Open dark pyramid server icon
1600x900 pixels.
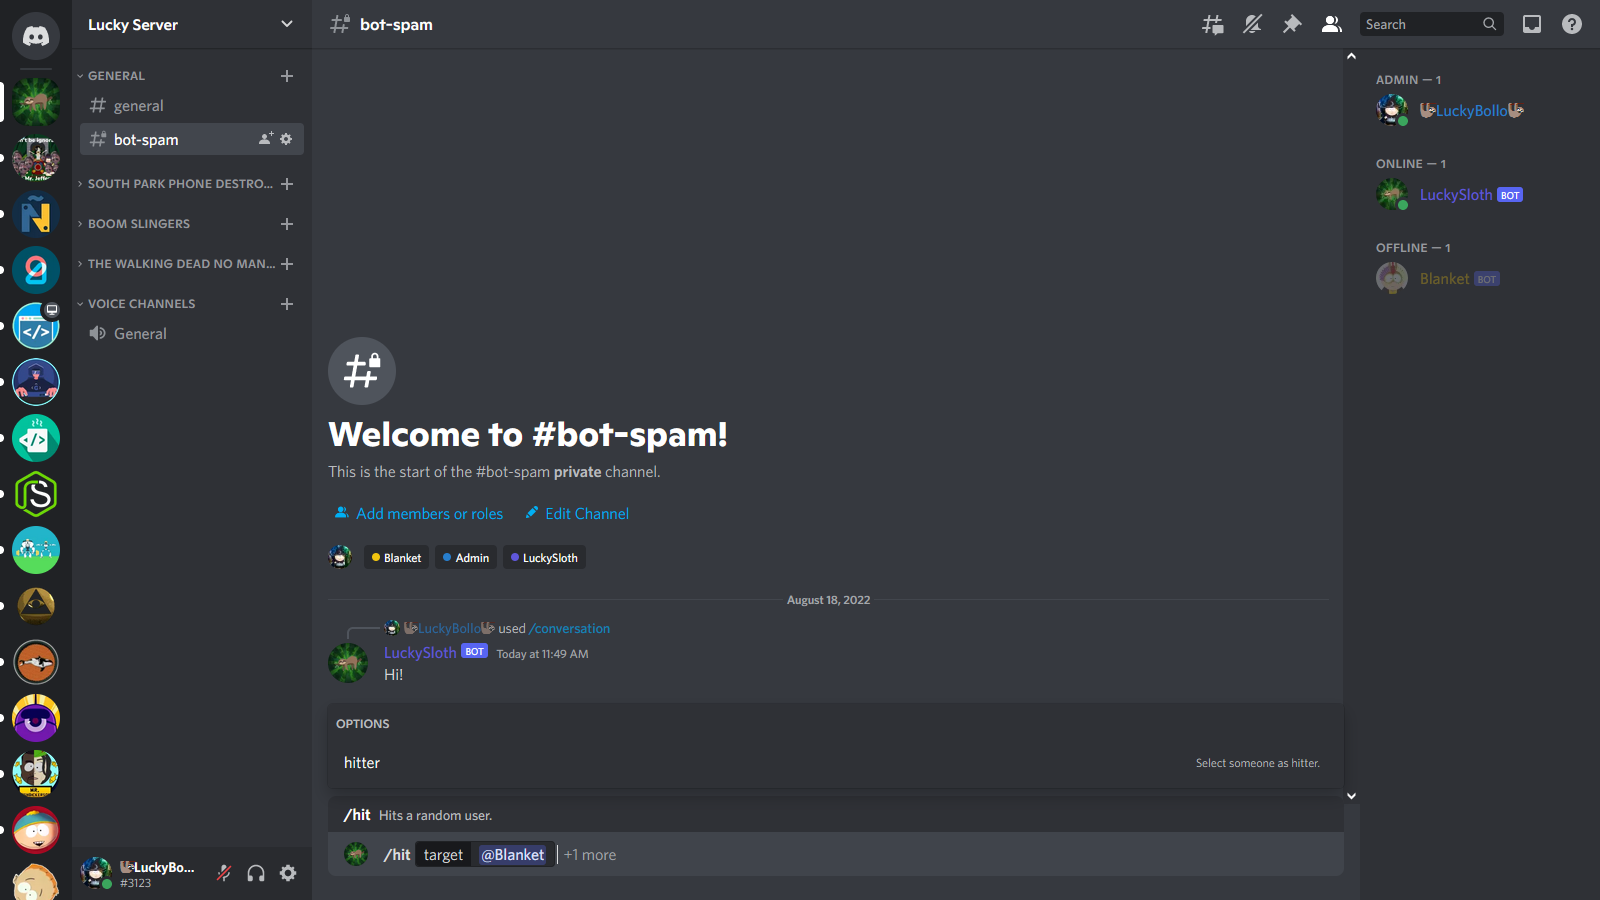pos(36,606)
